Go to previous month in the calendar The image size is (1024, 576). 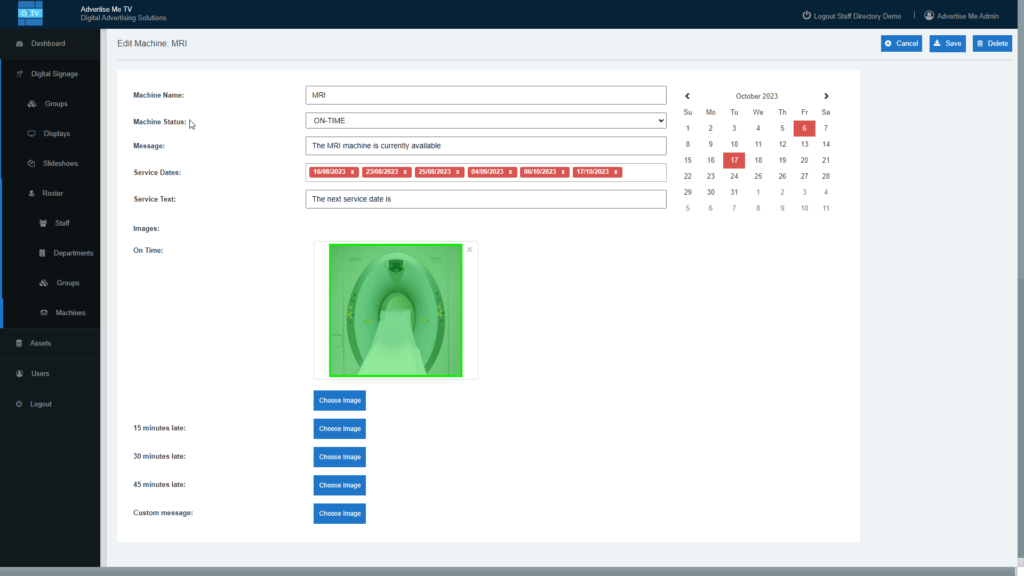pos(688,95)
